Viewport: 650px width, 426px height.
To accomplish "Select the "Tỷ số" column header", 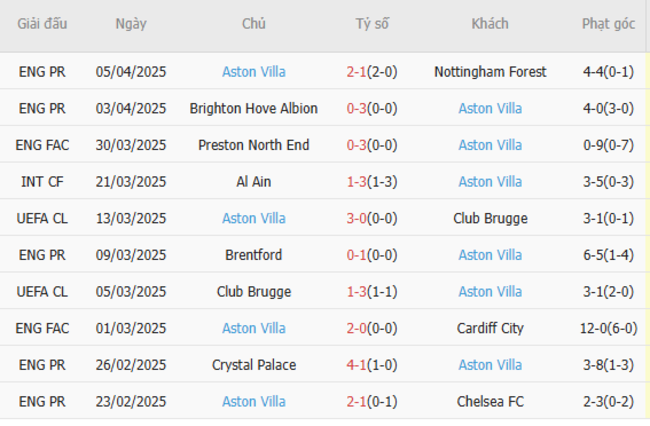I will 372,24.
